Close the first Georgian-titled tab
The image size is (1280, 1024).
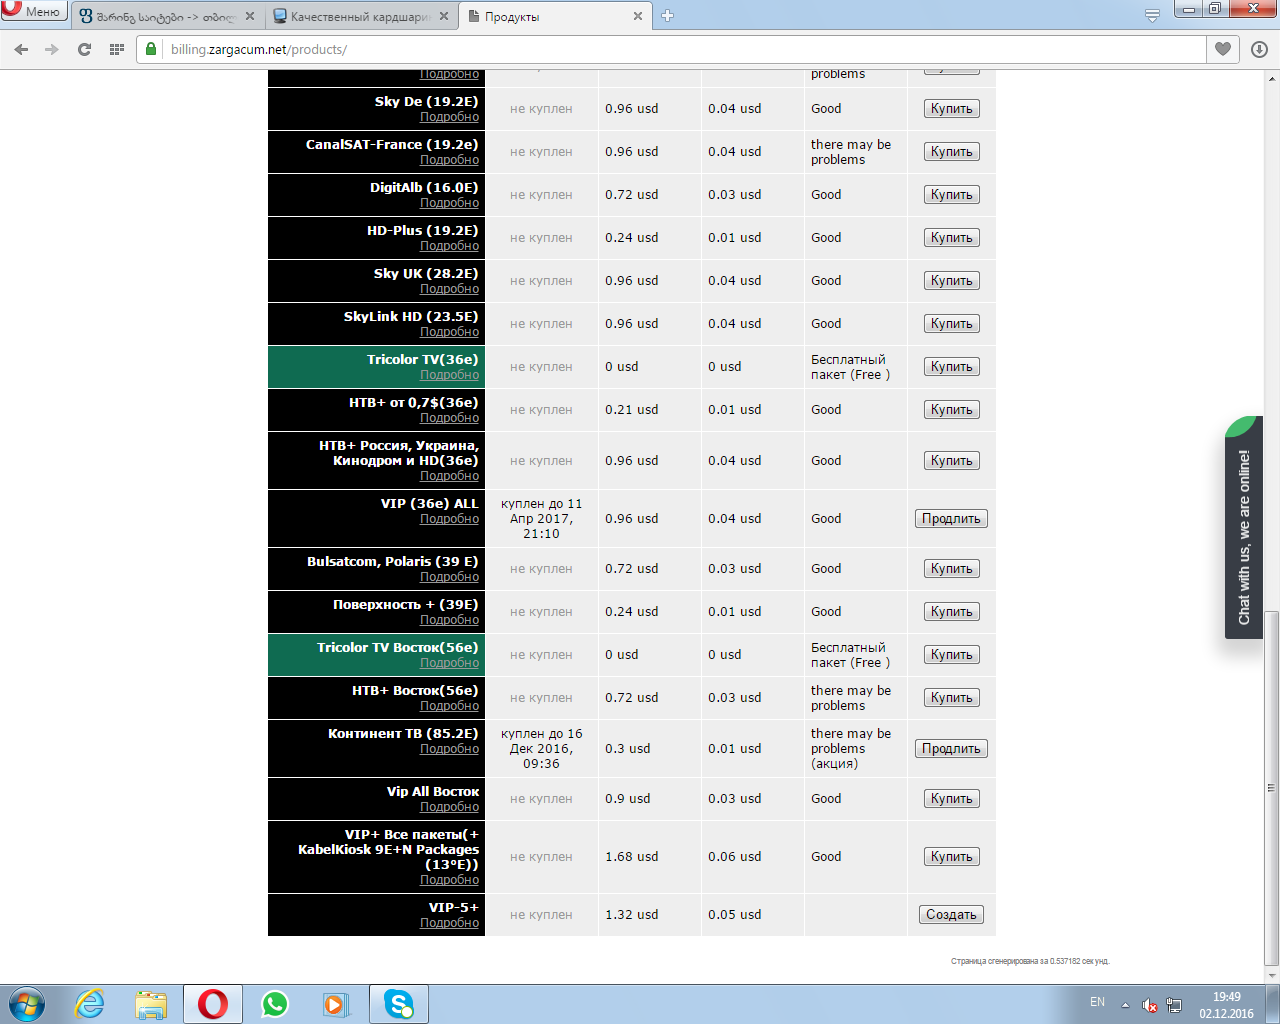(x=249, y=16)
